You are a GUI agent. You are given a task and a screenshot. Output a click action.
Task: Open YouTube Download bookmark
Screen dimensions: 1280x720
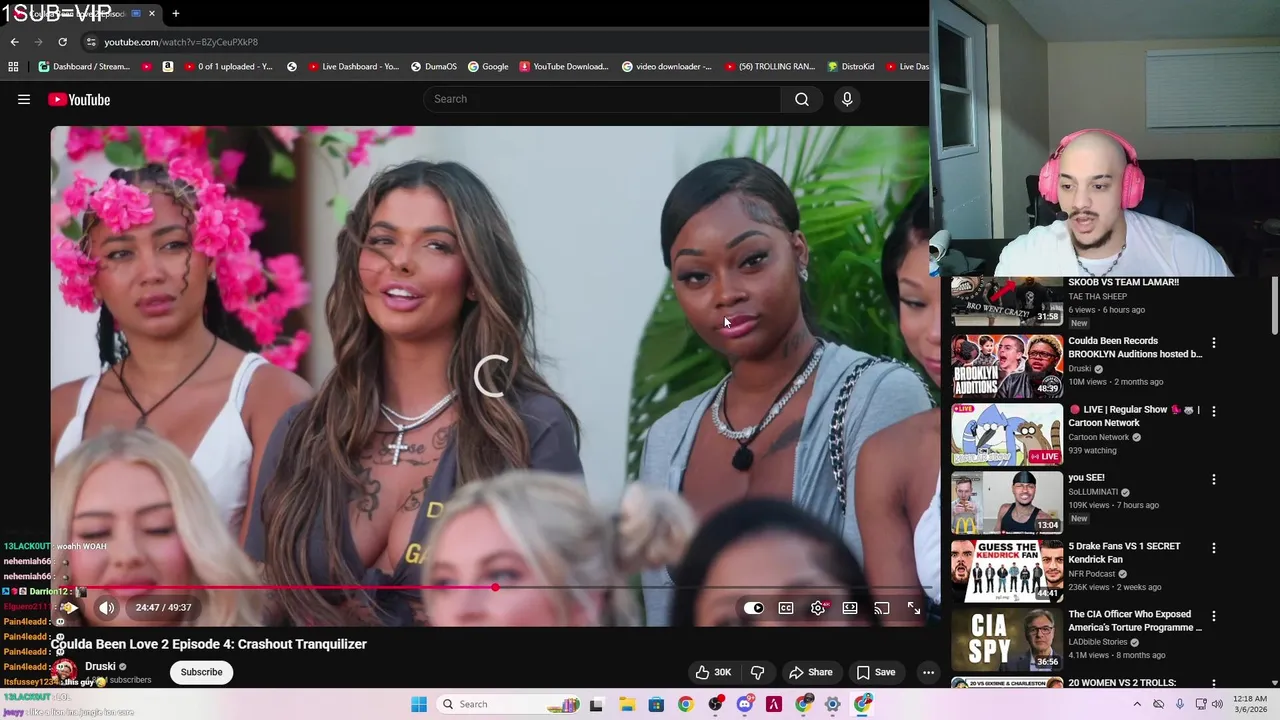[564, 66]
